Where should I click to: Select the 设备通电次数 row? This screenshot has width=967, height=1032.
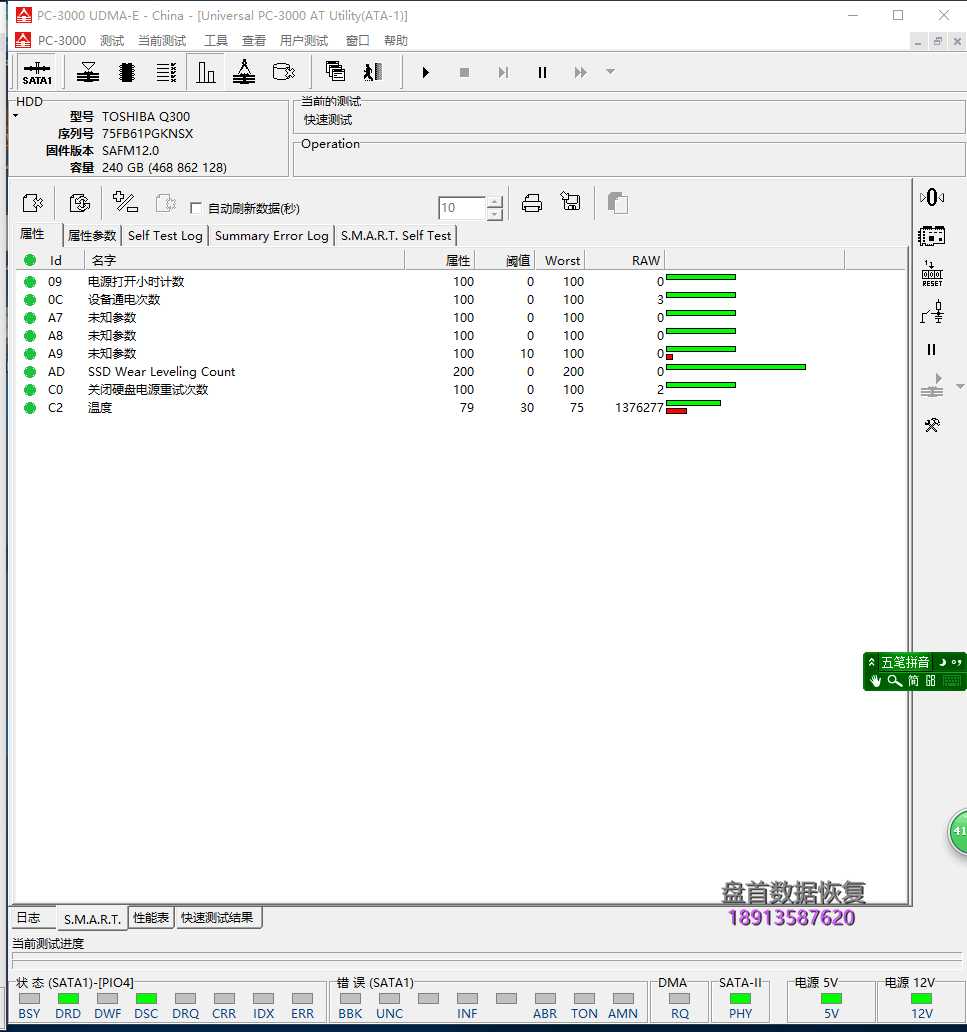click(x=461, y=299)
